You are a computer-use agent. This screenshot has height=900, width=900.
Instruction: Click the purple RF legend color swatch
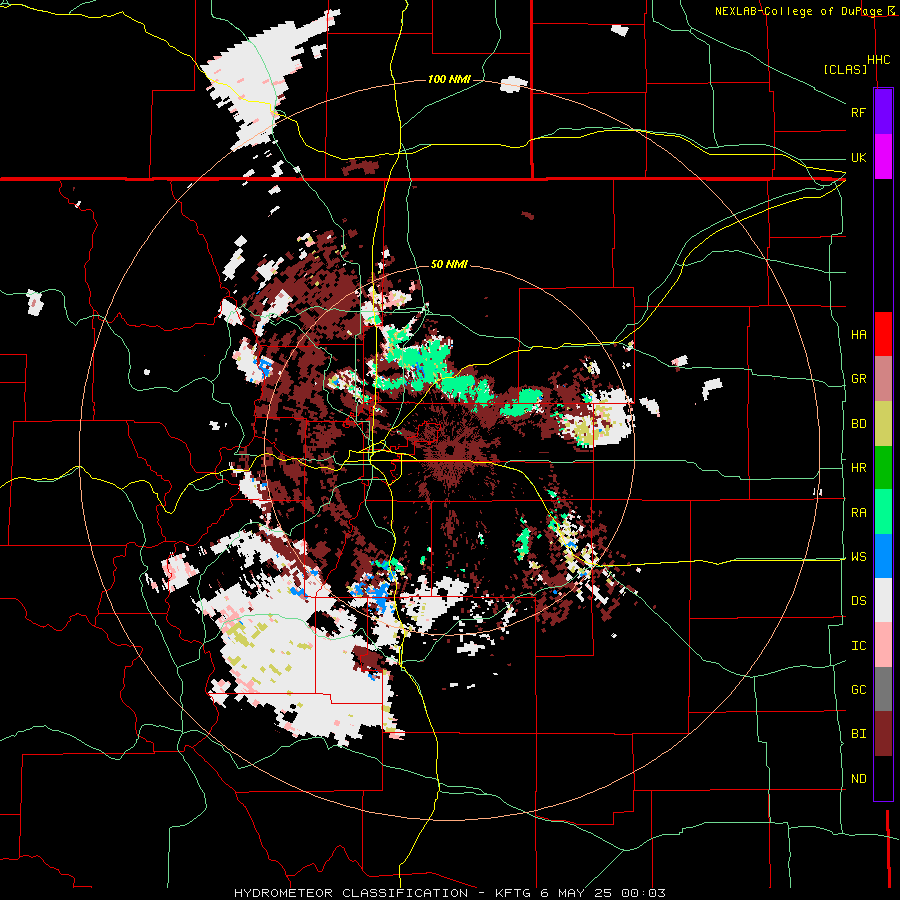883,112
